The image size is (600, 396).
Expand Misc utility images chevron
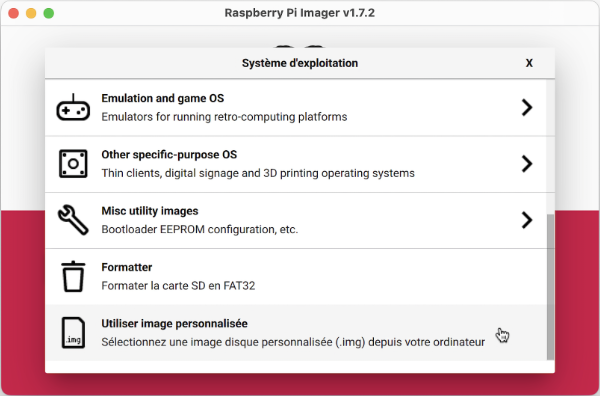tap(527, 220)
